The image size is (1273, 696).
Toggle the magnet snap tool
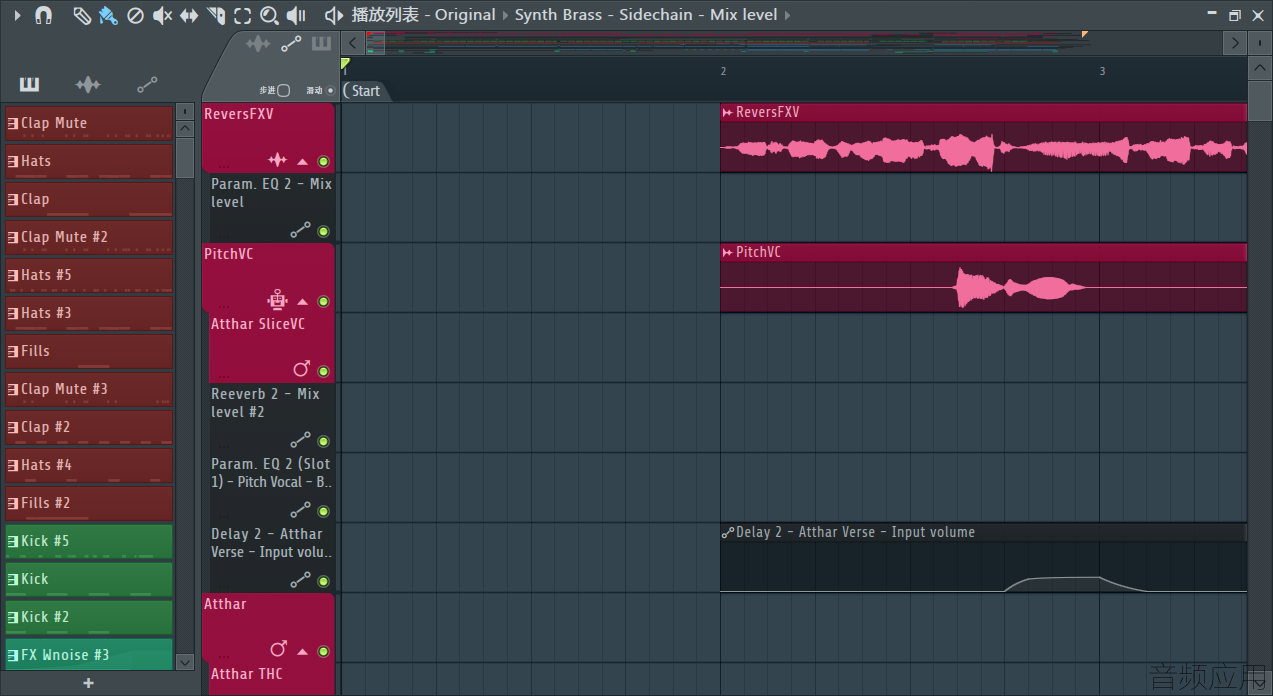tap(43, 15)
